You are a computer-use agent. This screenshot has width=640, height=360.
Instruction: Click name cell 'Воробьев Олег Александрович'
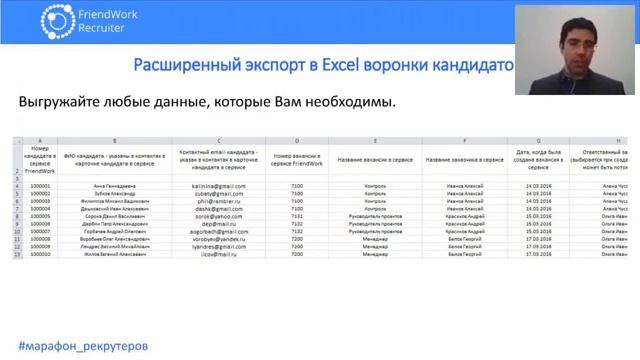[115, 239]
